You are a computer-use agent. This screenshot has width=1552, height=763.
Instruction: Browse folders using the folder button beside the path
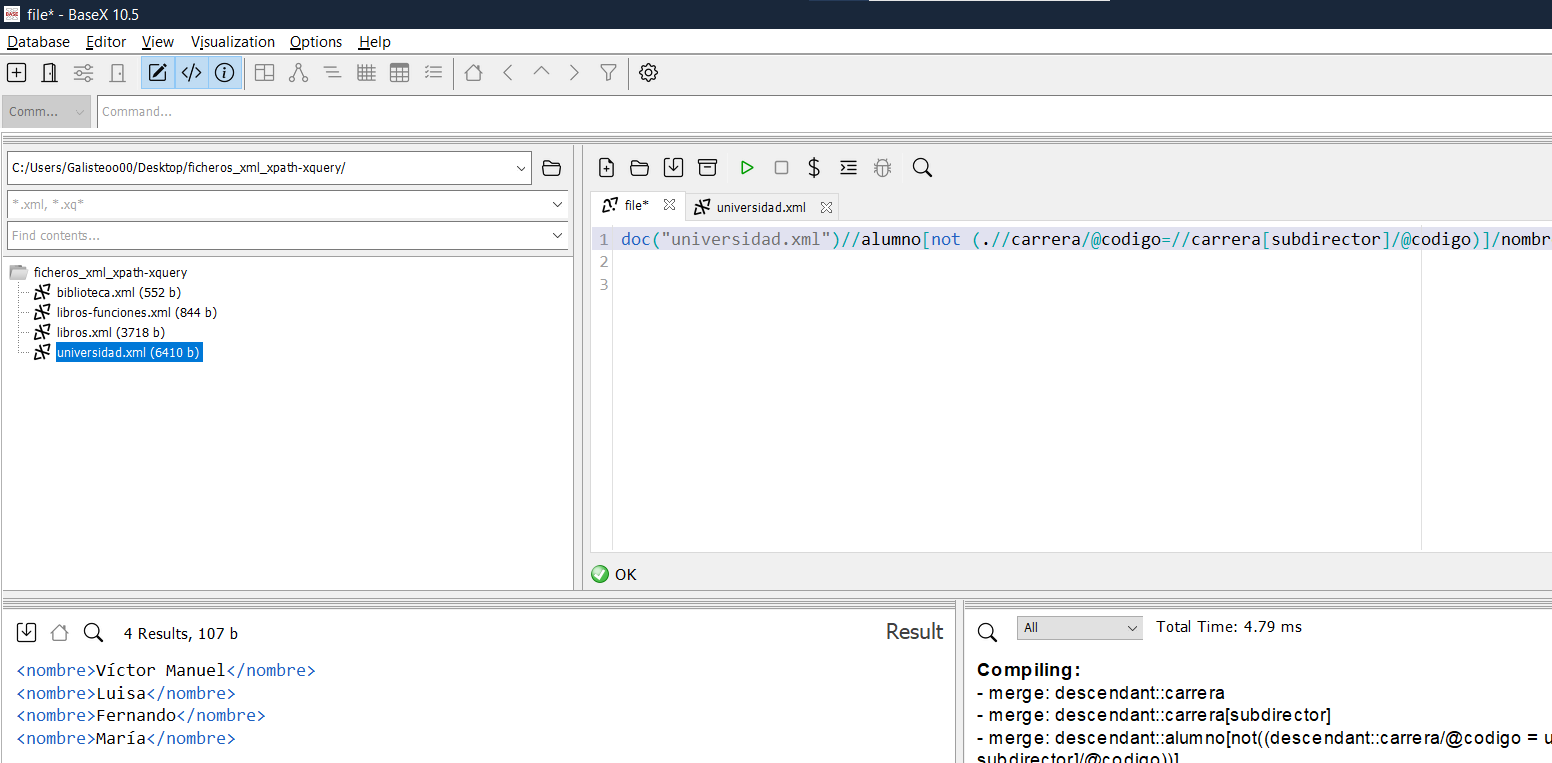[x=551, y=168]
